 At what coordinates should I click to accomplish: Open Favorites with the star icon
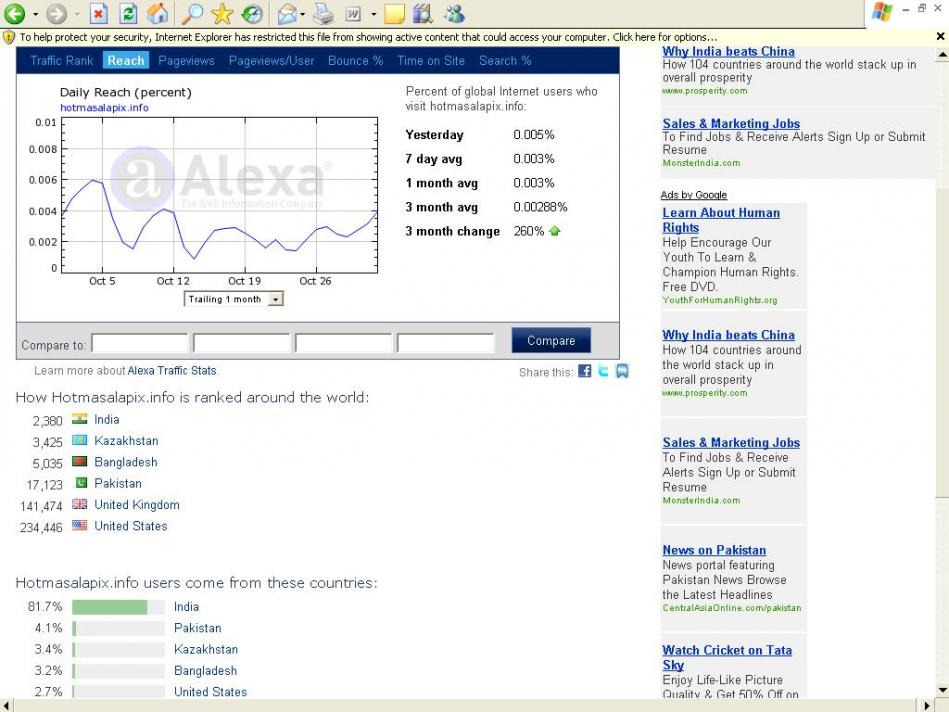pyautogui.click(x=222, y=13)
